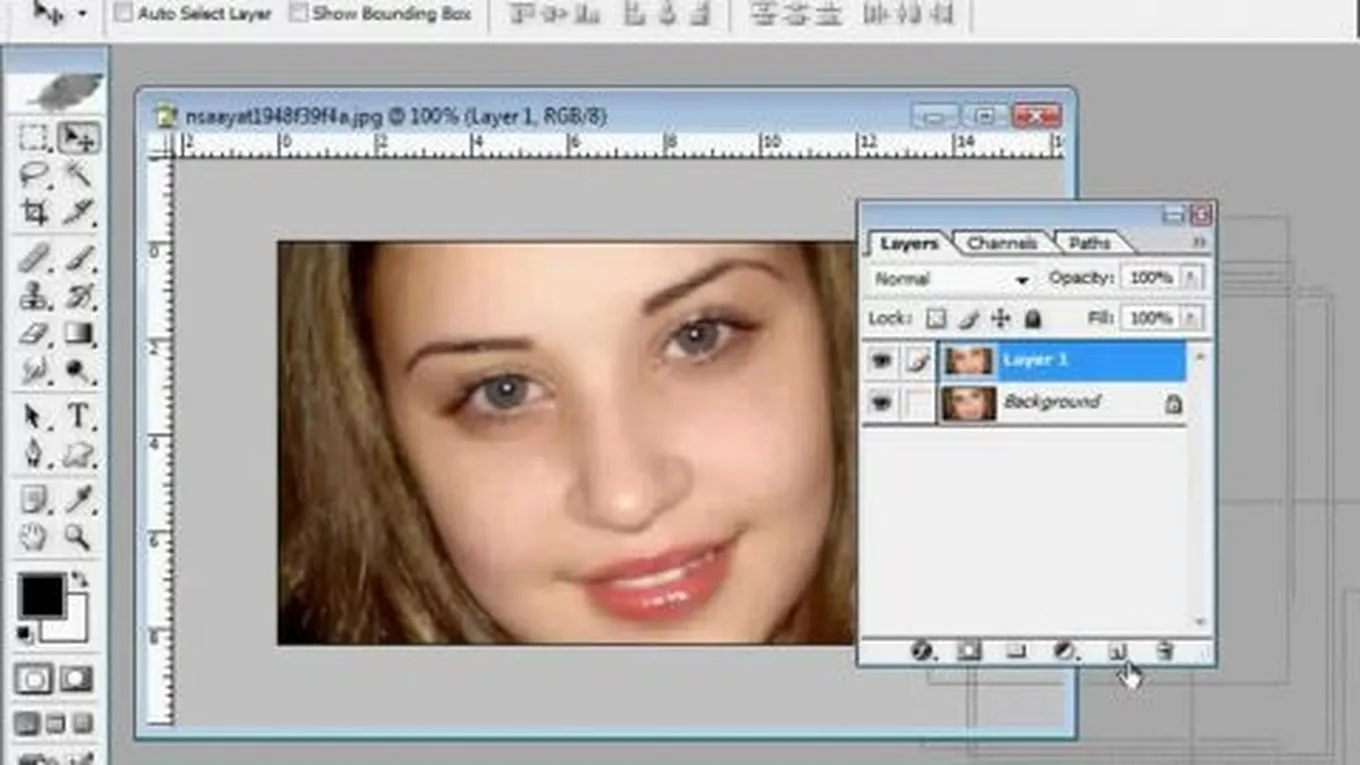Select the Rectangular Marquee tool
This screenshot has height=765, width=1360.
35,138
